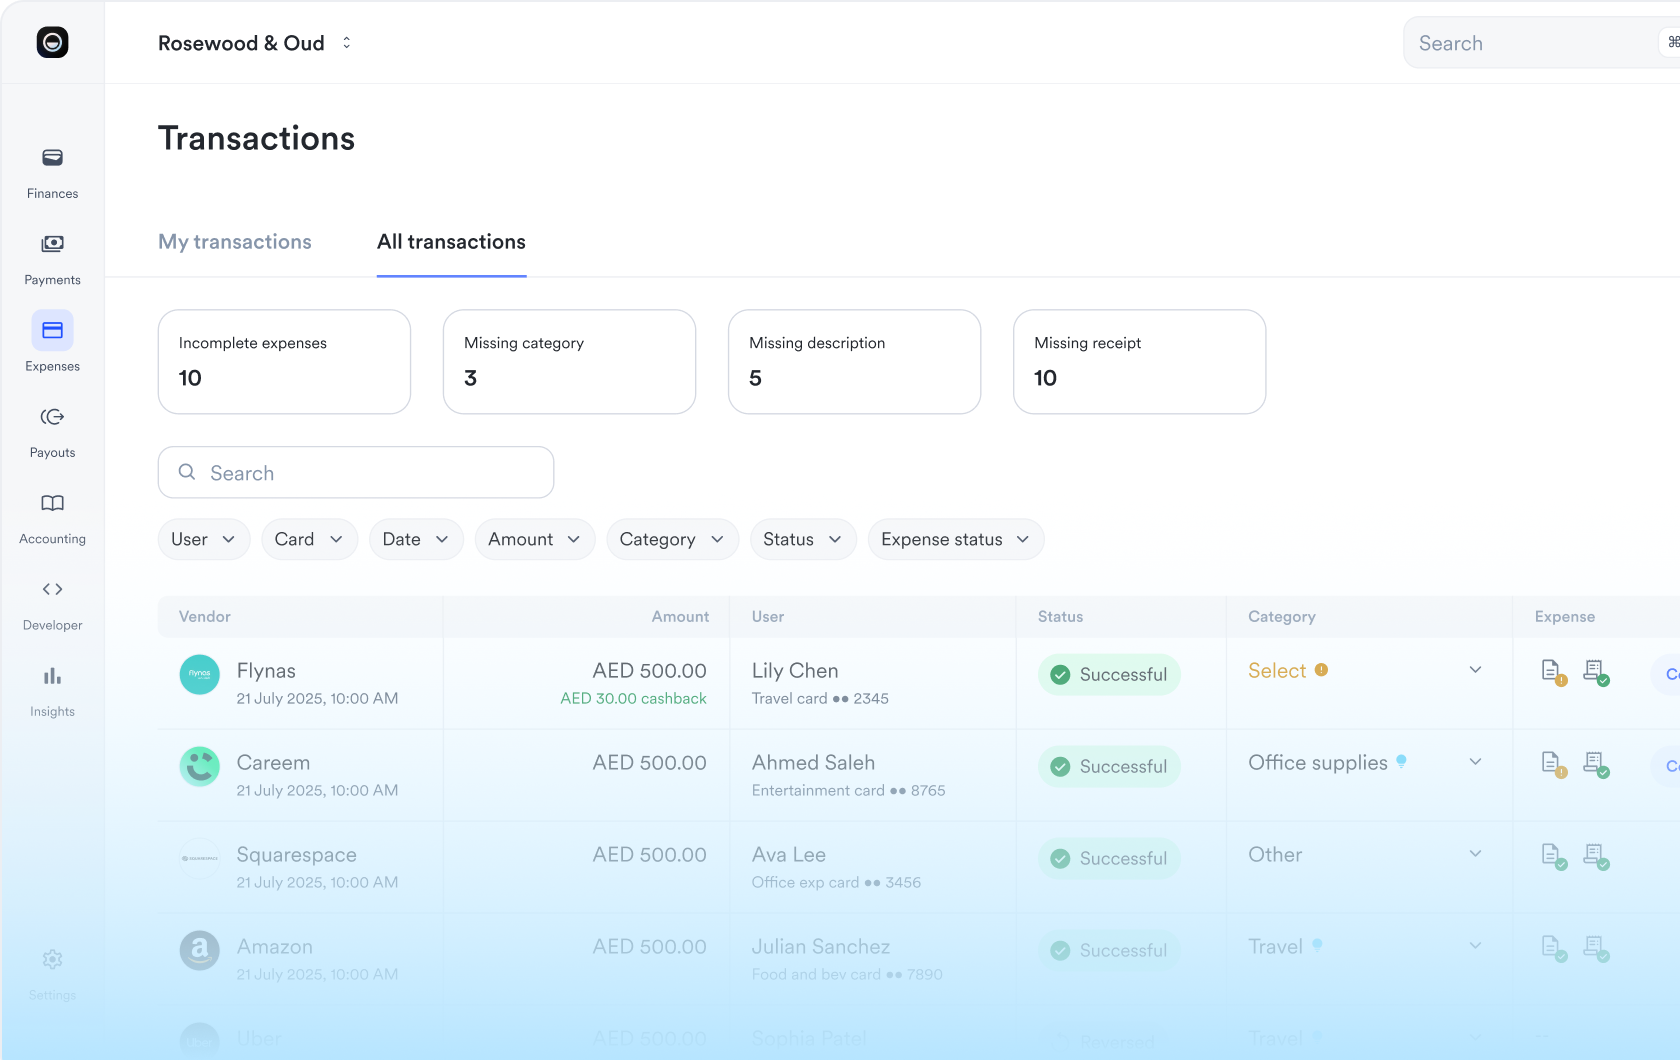Expand the category chevron for Flynas row
The height and width of the screenshot is (1060, 1680).
point(1475,670)
